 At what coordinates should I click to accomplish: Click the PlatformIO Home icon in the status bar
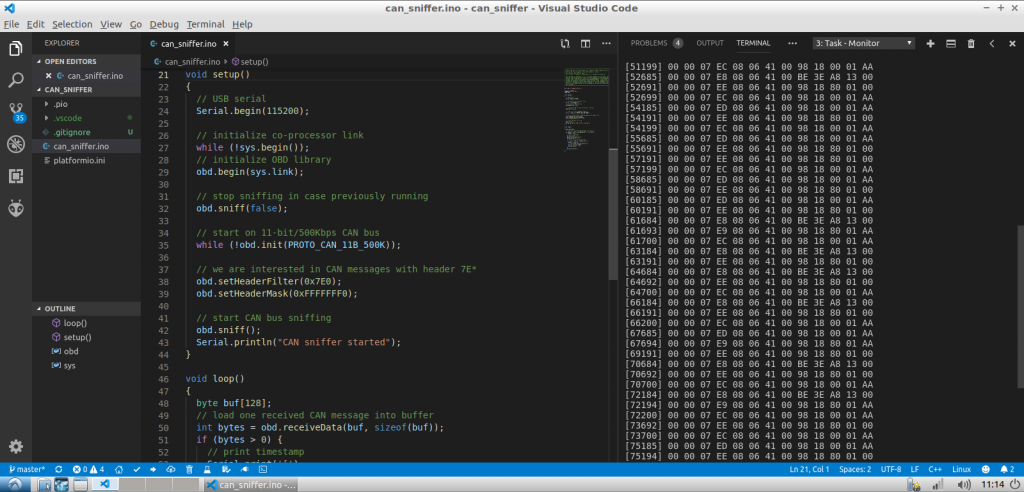[119, 469]
